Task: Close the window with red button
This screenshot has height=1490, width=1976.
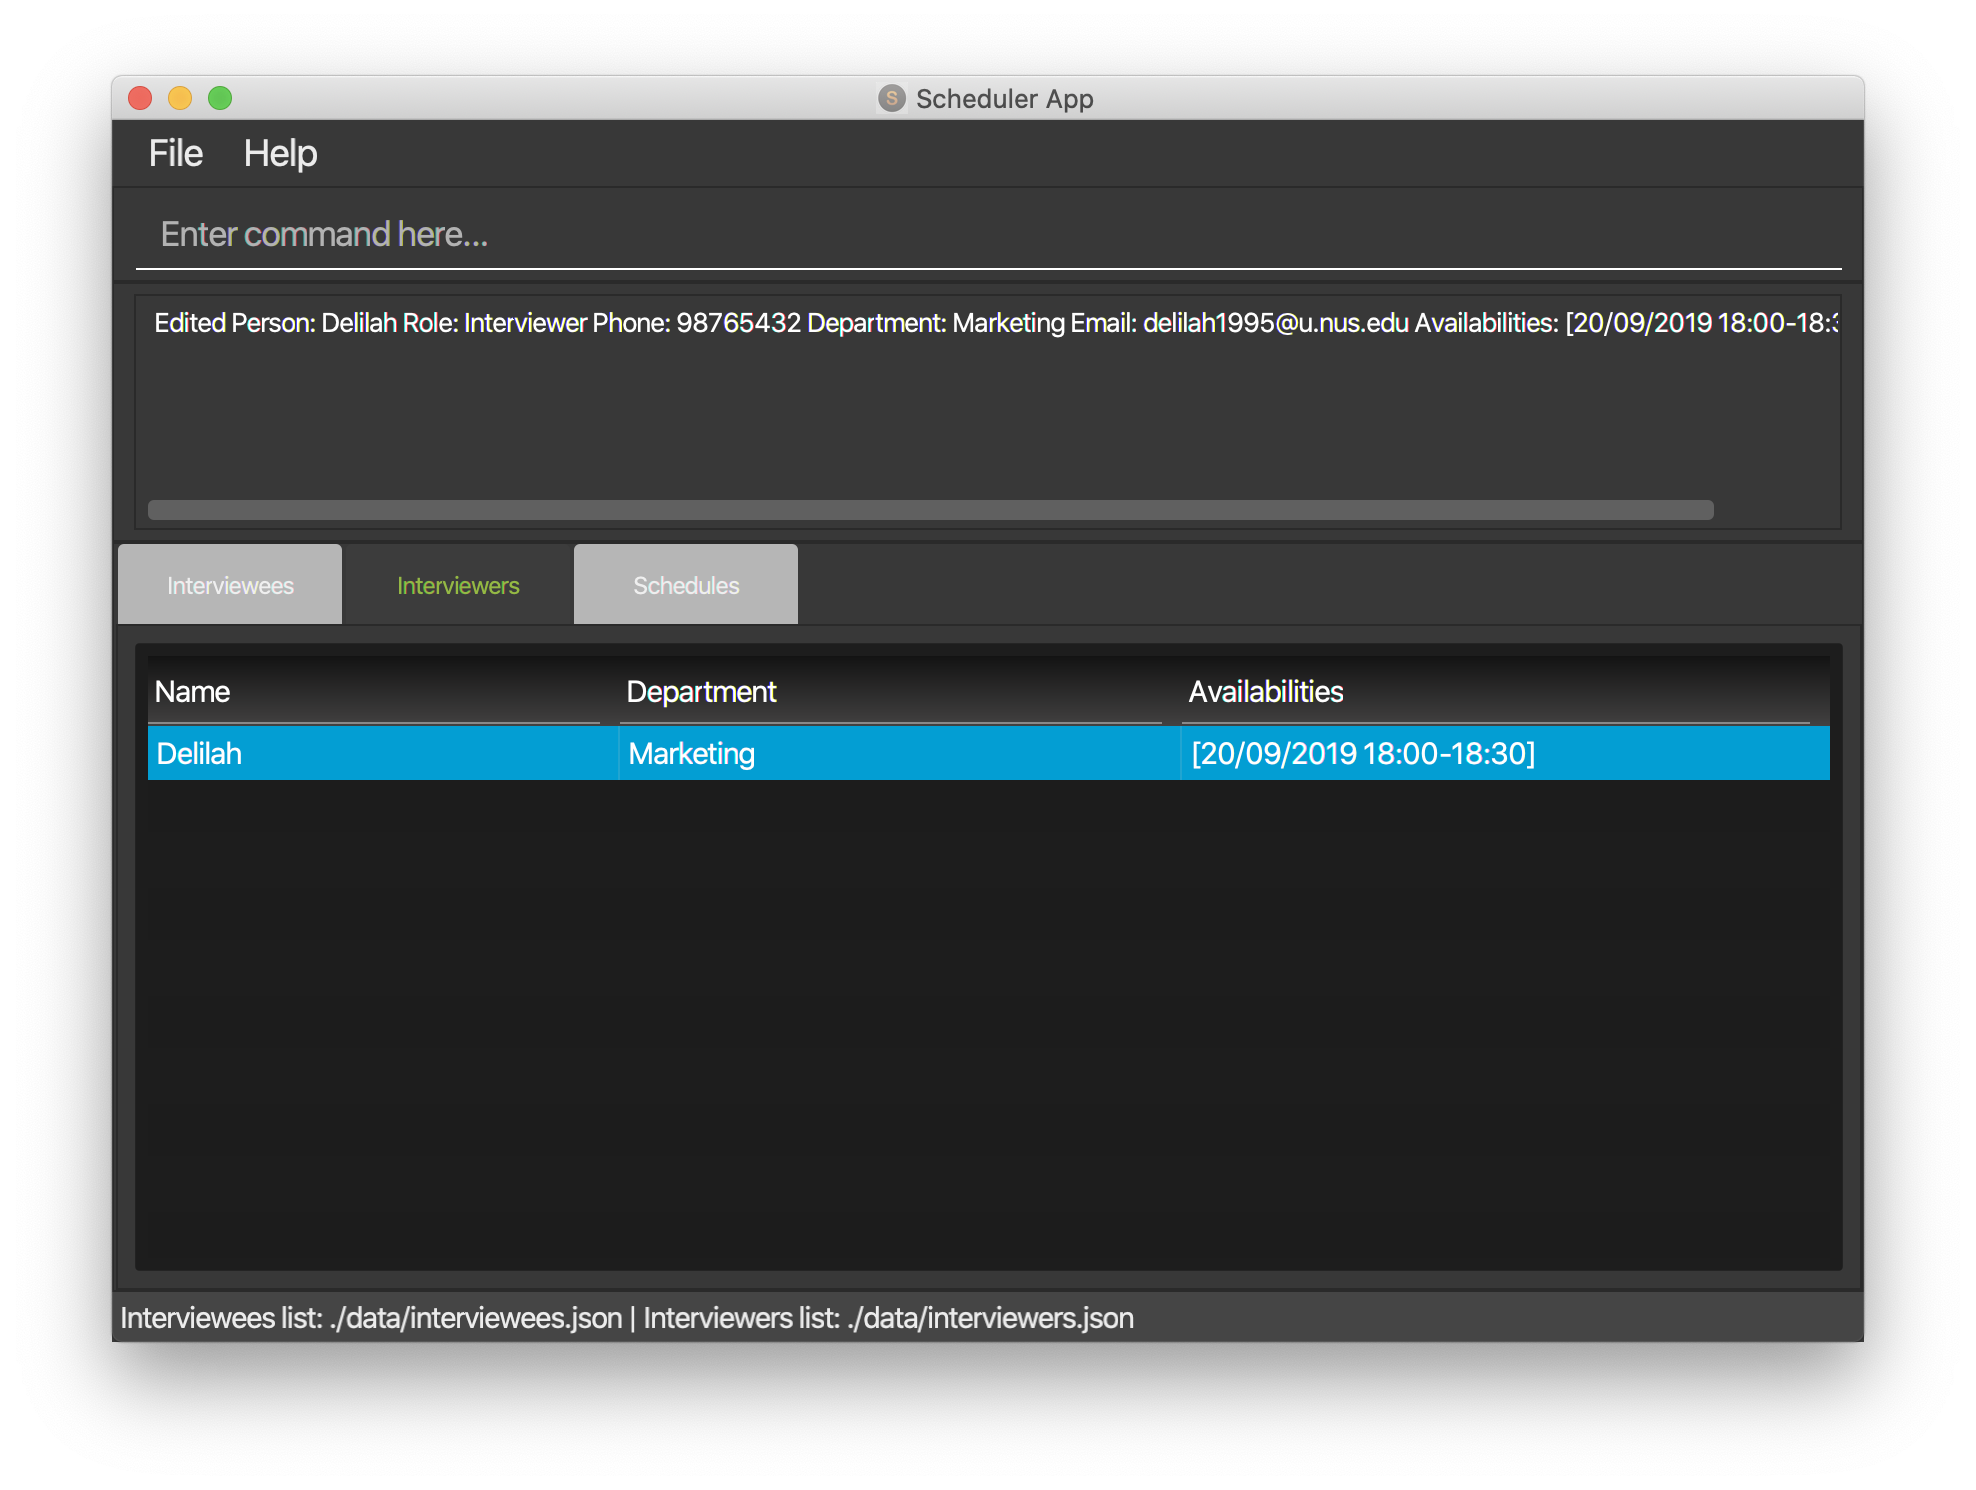Action: click(140, 98)
